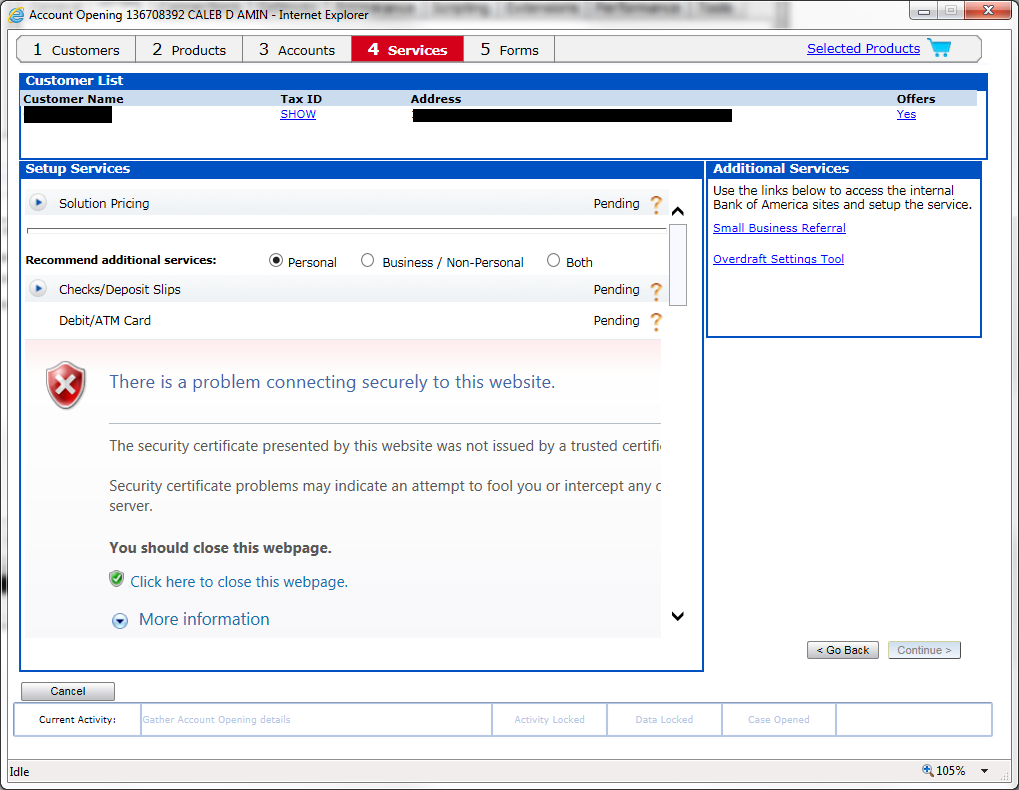The height and width of the screenshot is (790, 1019).
Task: Open the Selected Products link
Action: coord(863,49)
